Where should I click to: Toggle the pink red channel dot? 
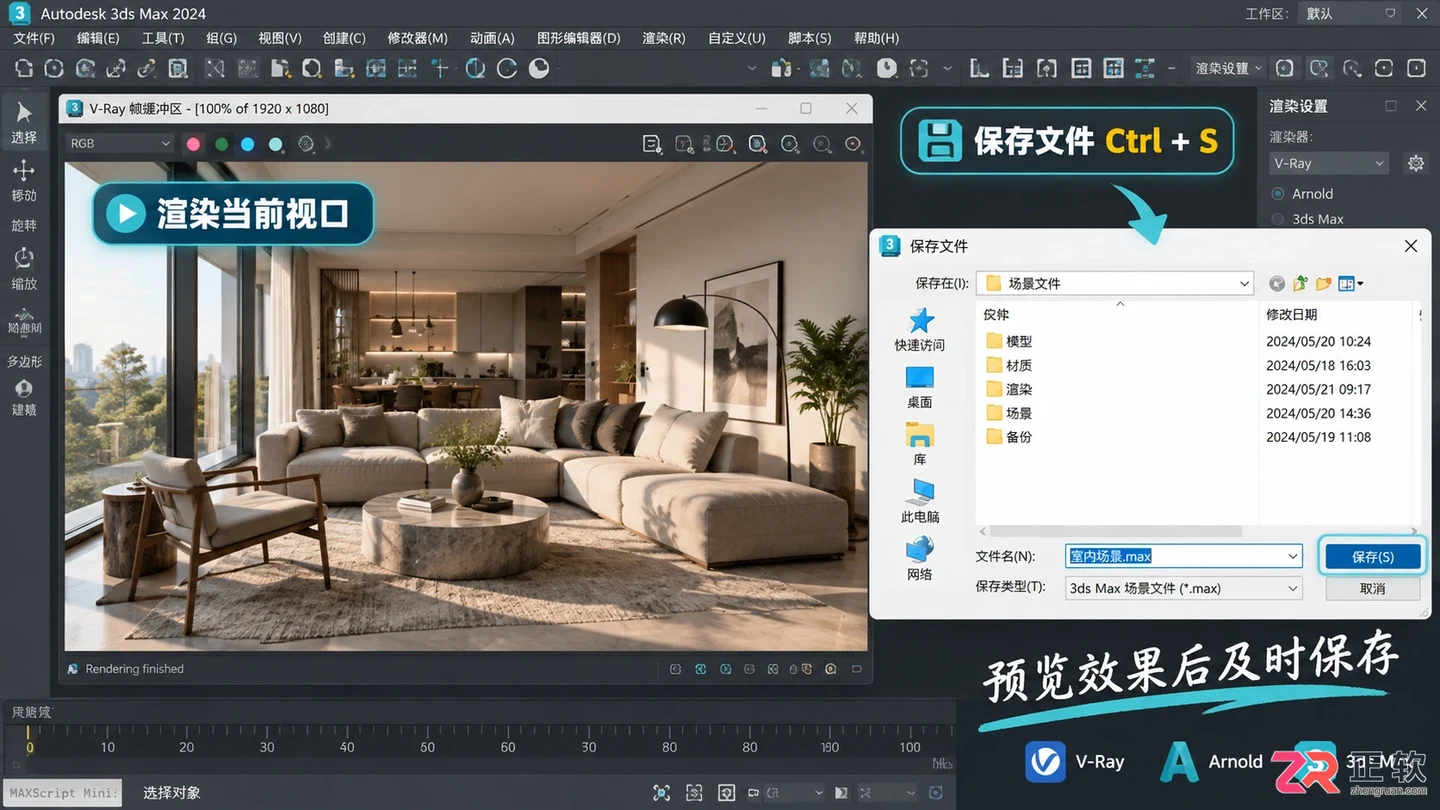coord(193,144)
